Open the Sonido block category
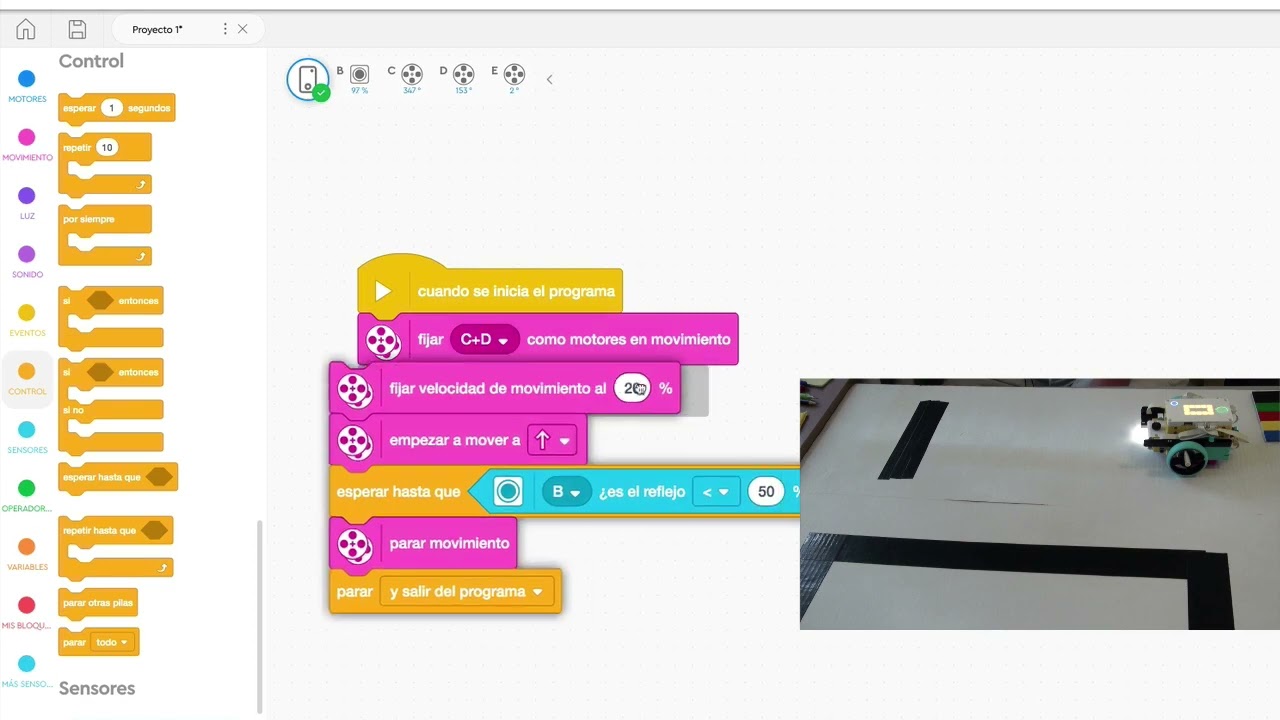 coord(27,261)
